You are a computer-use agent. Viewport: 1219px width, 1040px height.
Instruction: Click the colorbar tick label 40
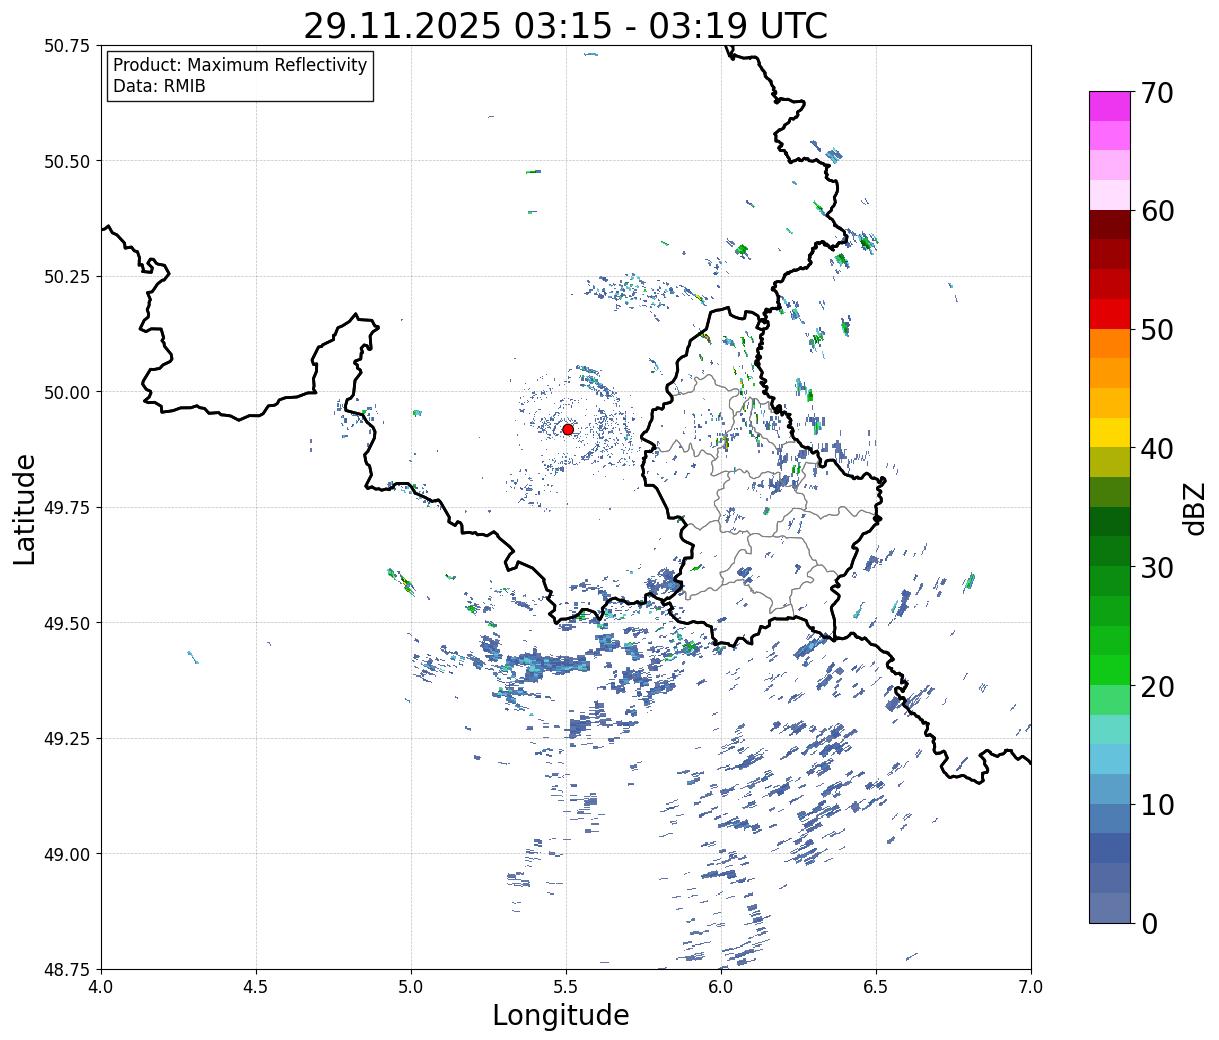tap(1156, 449)
